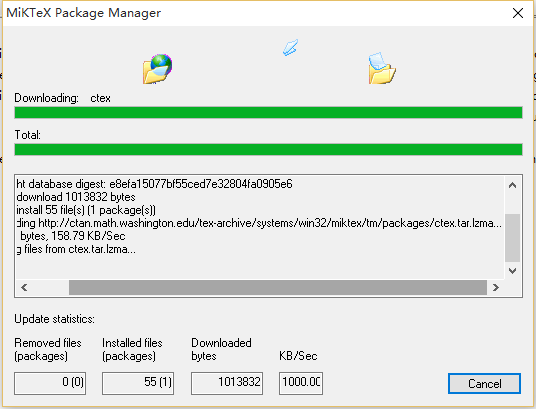The width and height of the screenshot is (536, 409).
Task: Click the Installed files value field 55 (1)
Action: pos(138,383)
